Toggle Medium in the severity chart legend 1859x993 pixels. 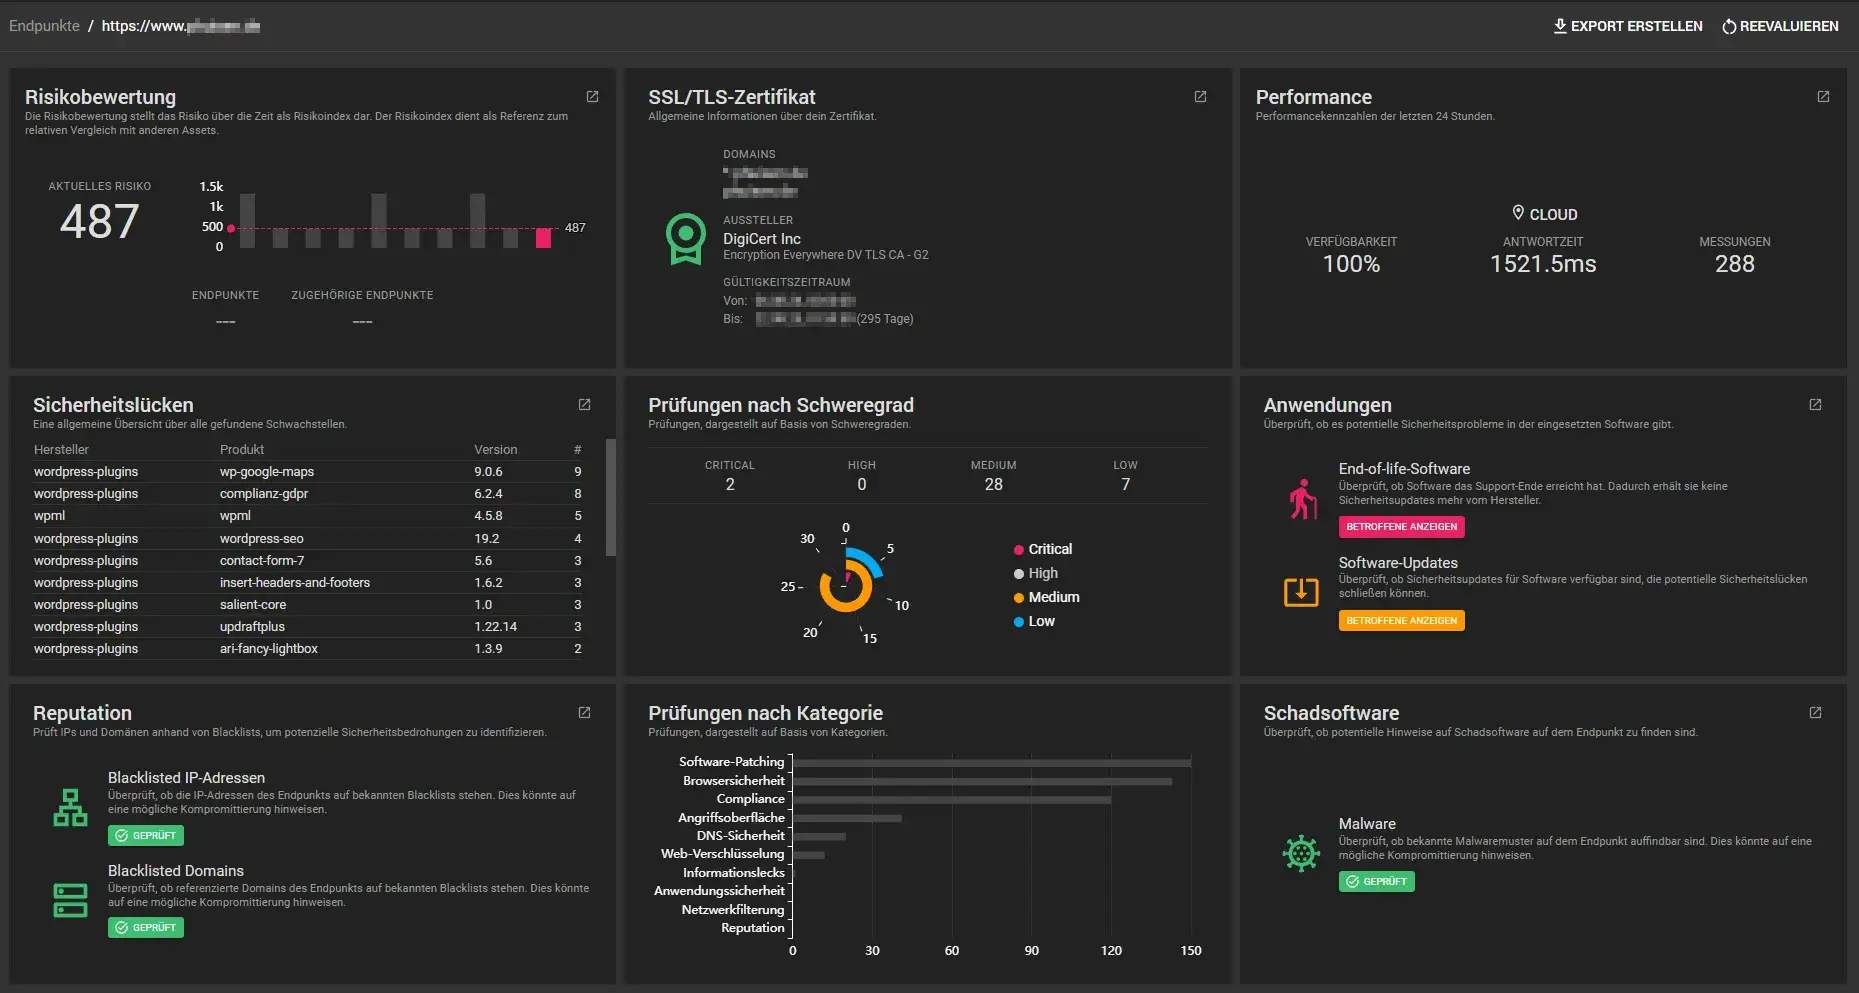[1050, 597]
